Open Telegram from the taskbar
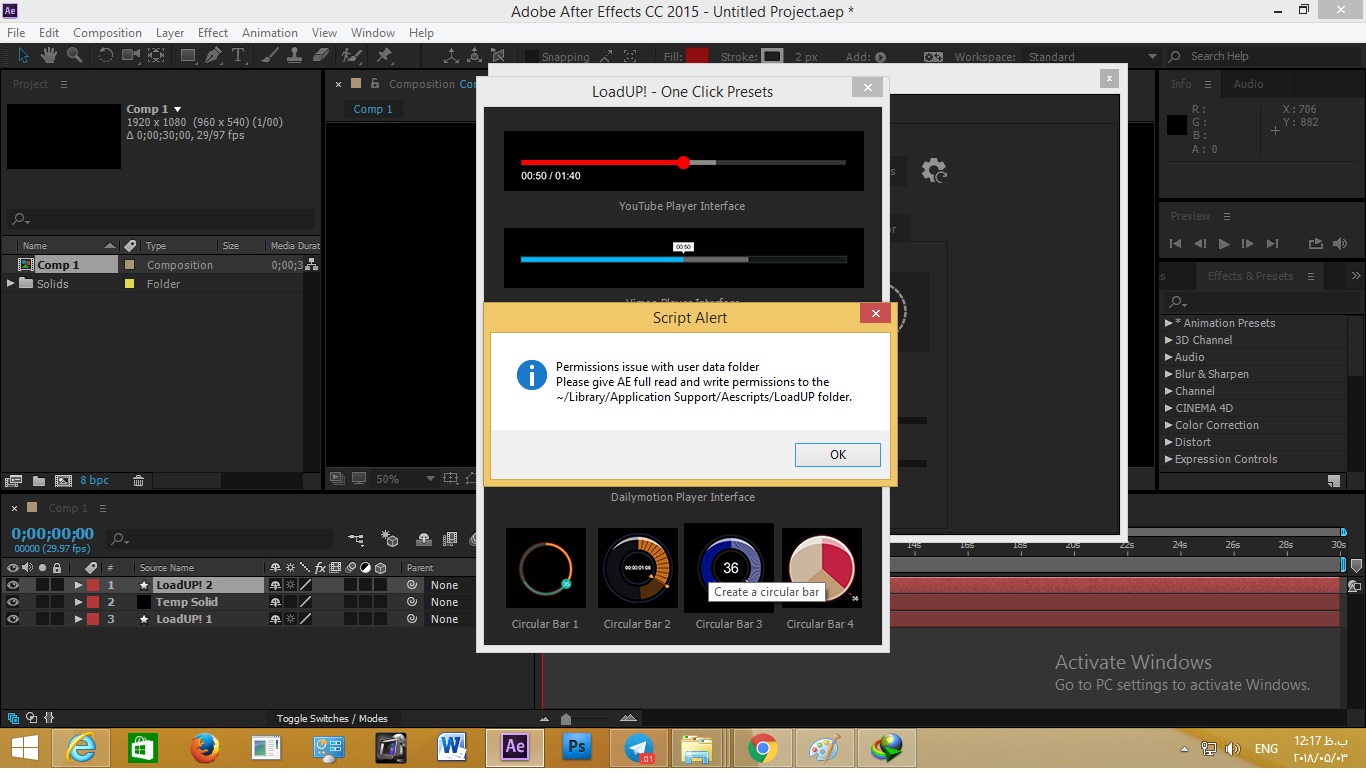1366x773 pixels. pos(638,747)
